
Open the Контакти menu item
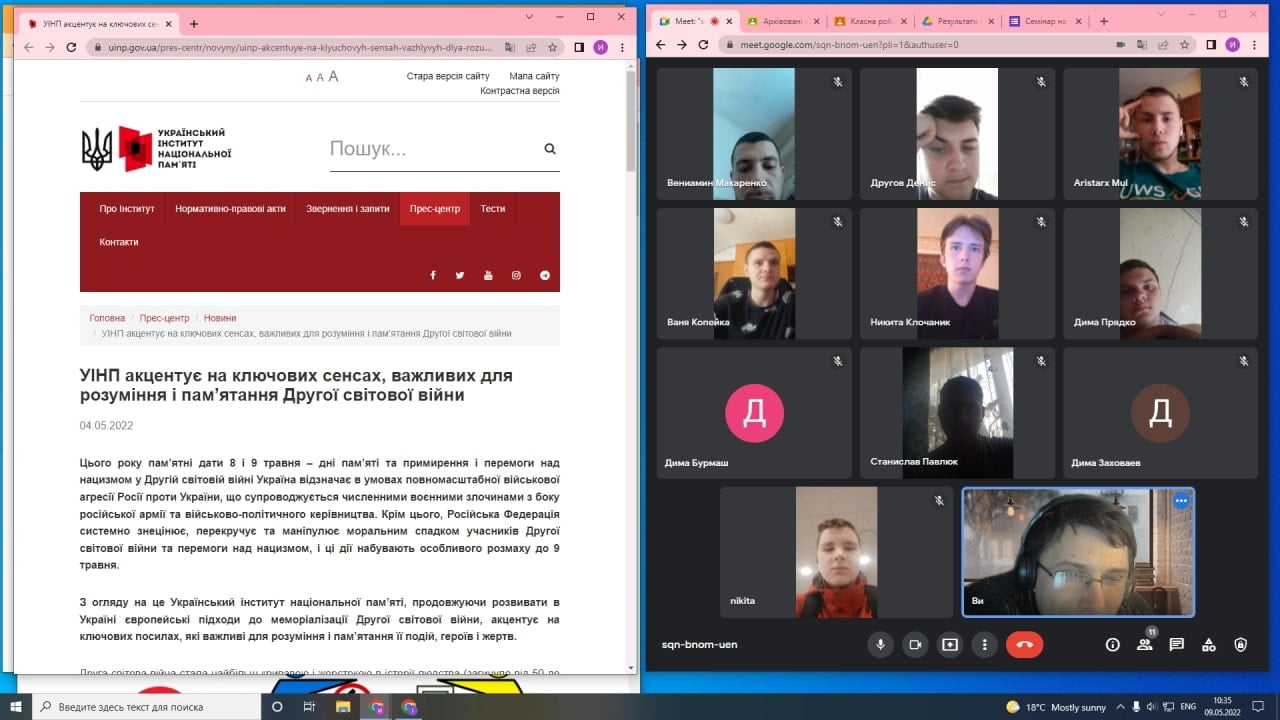point(119,242)
